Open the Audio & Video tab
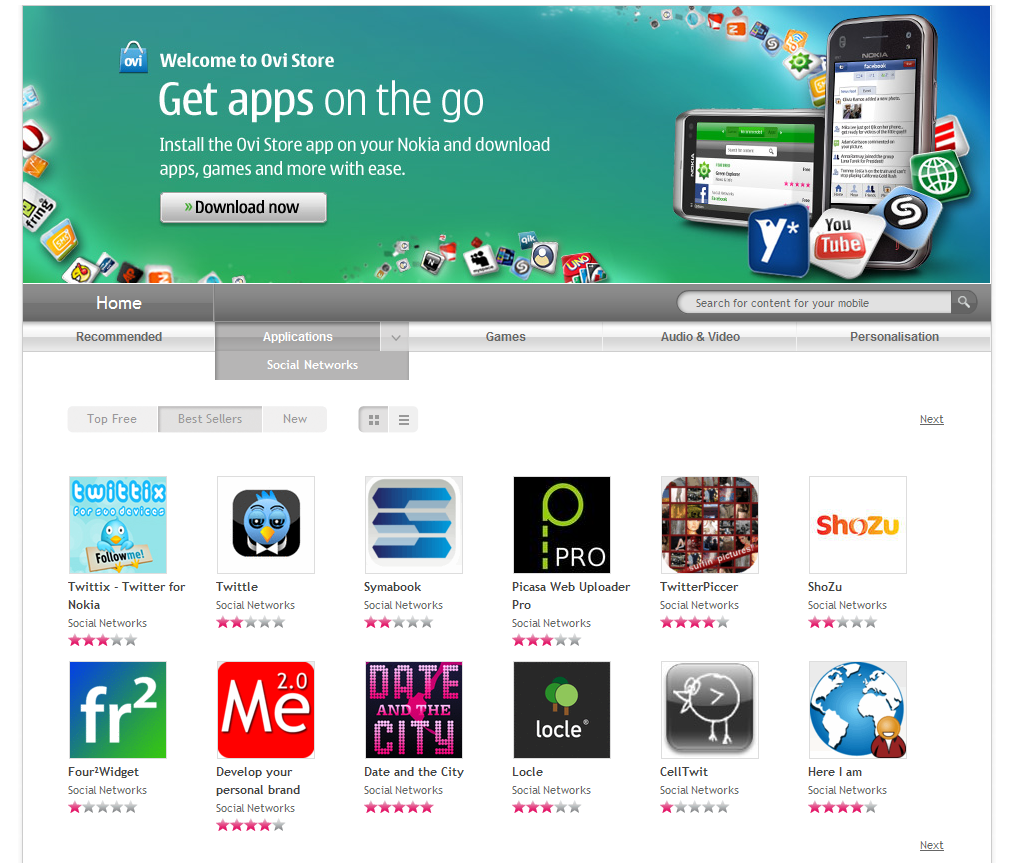This screenshot has height=863, width=1011. [x=700, y=337]
